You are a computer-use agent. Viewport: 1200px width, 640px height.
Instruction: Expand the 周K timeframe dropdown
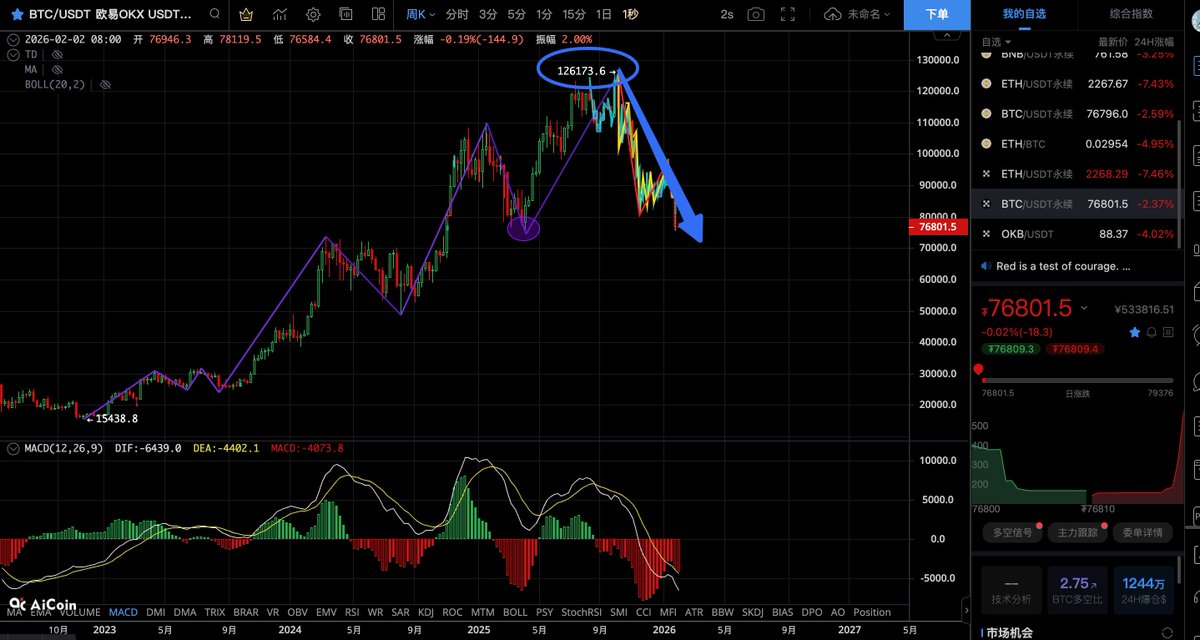(420, 15)
